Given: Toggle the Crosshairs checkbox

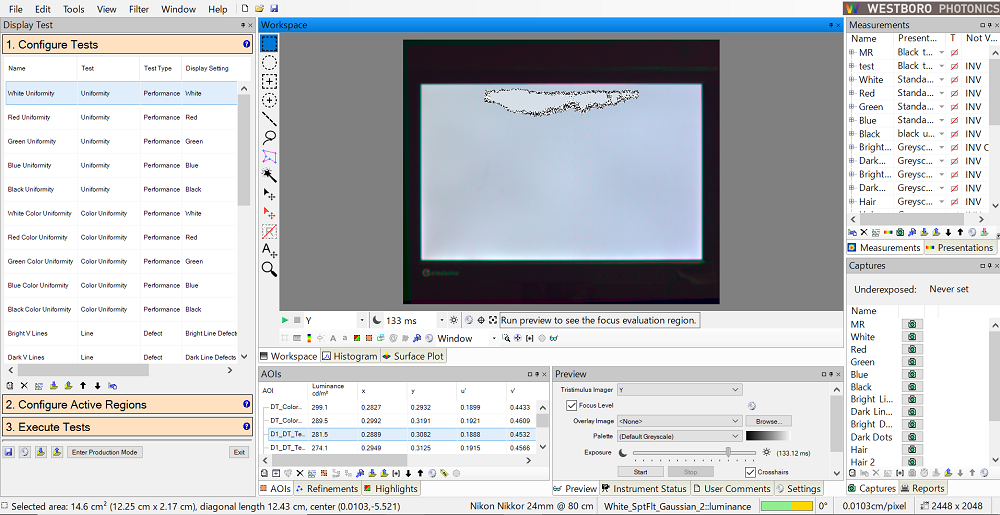Looking at the screenshot, I should 751,472.
